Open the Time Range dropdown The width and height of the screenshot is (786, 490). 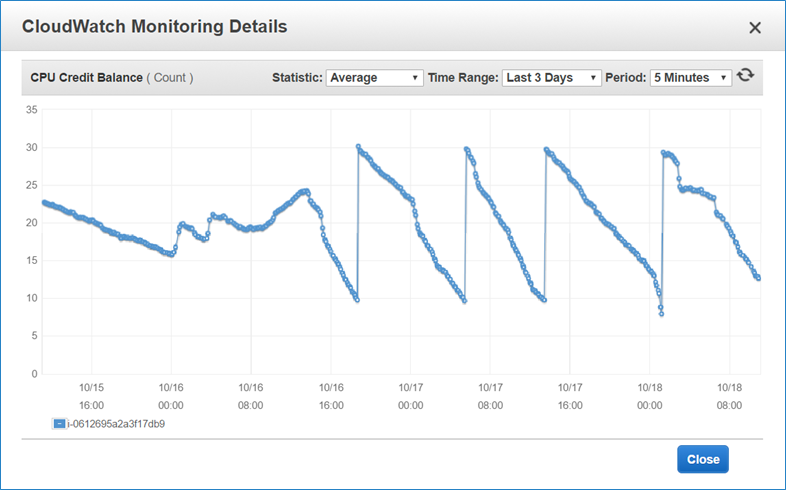pos(551,78)
